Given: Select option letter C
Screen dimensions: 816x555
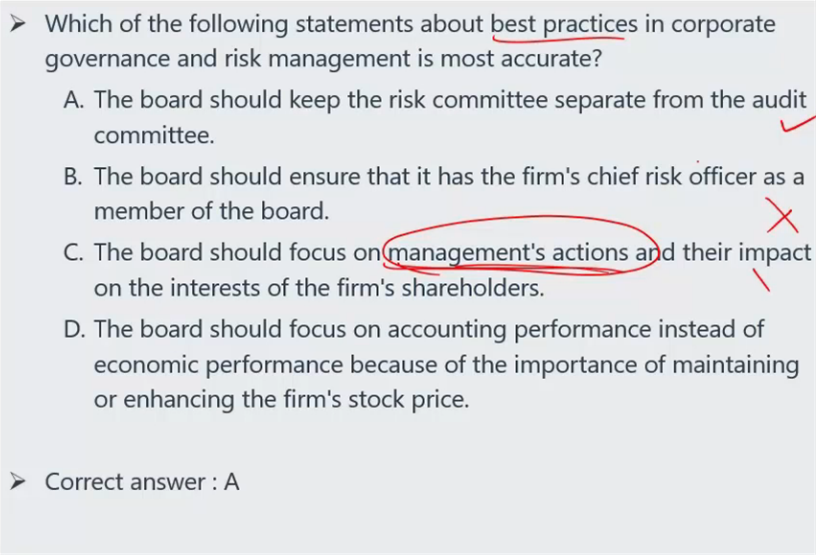Looking at the screenshot, I should coord(73,253).
